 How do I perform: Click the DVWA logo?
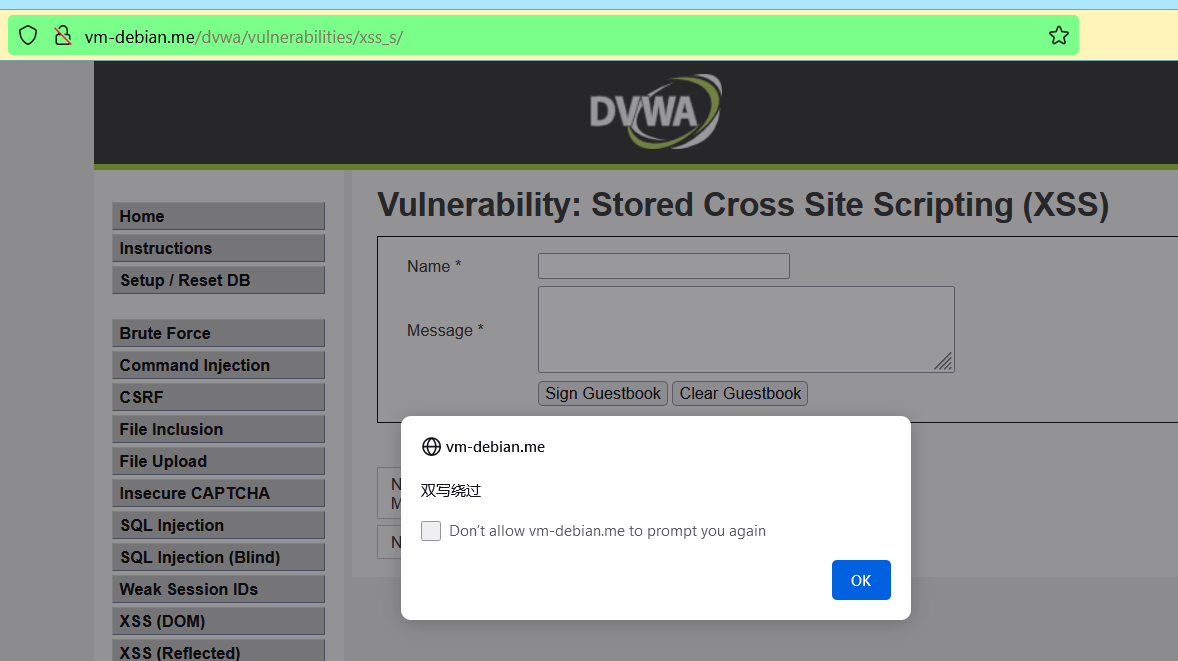655,111
